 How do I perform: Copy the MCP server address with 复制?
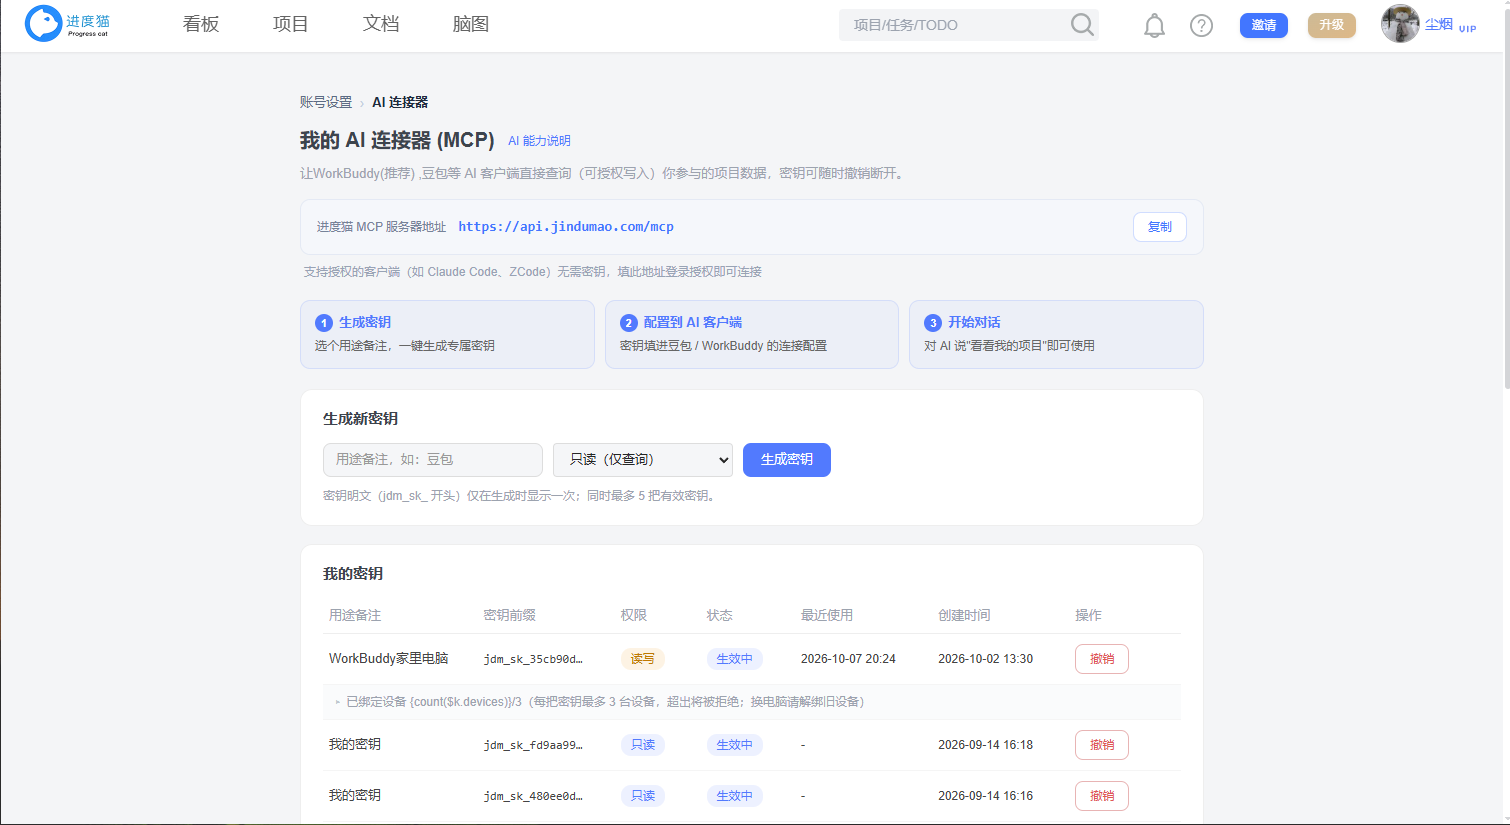point(1160,227)
